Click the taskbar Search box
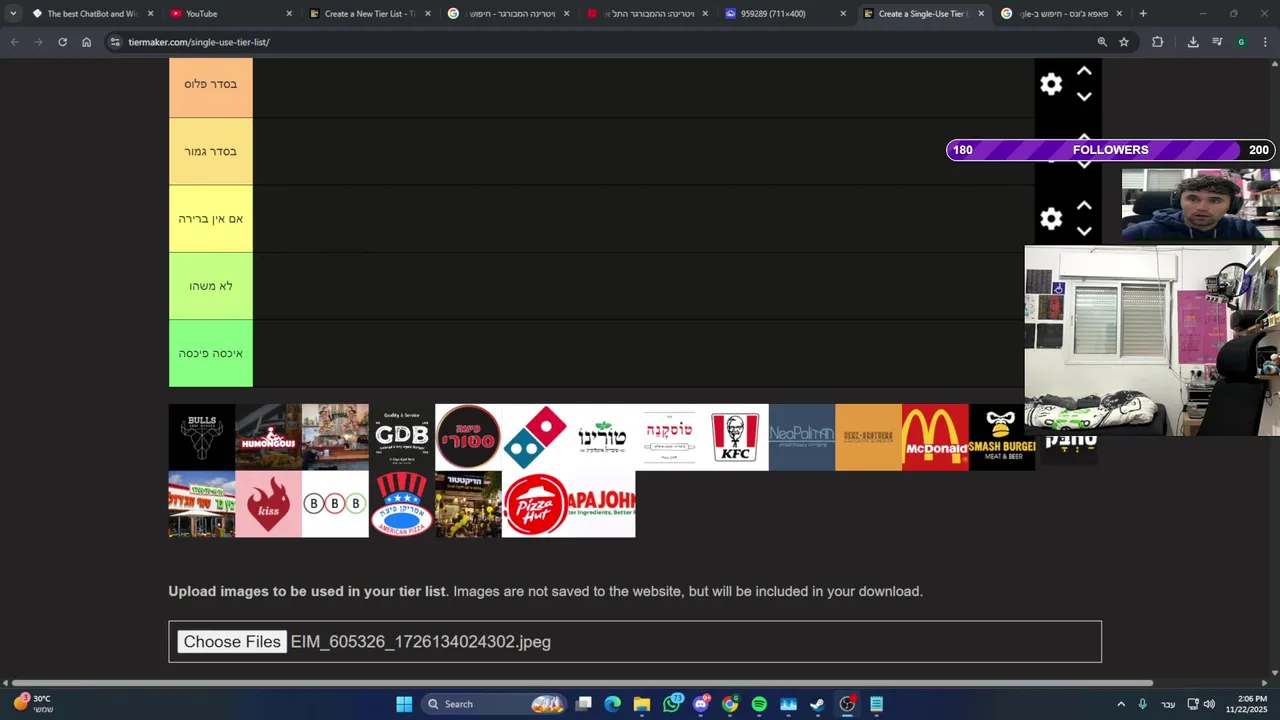The height and width of the screenshot is (720, 1280). [494, 704]
